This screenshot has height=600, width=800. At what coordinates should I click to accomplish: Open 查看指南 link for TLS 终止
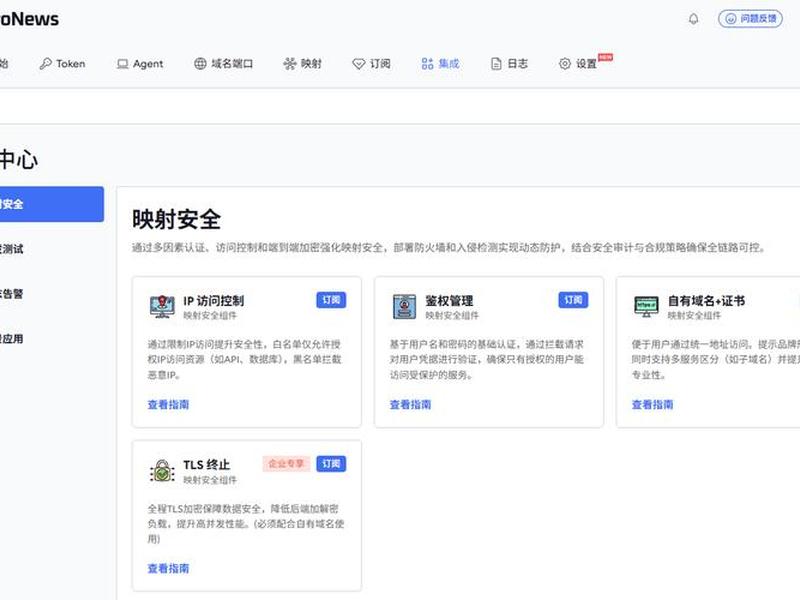(x=168, y=568)
